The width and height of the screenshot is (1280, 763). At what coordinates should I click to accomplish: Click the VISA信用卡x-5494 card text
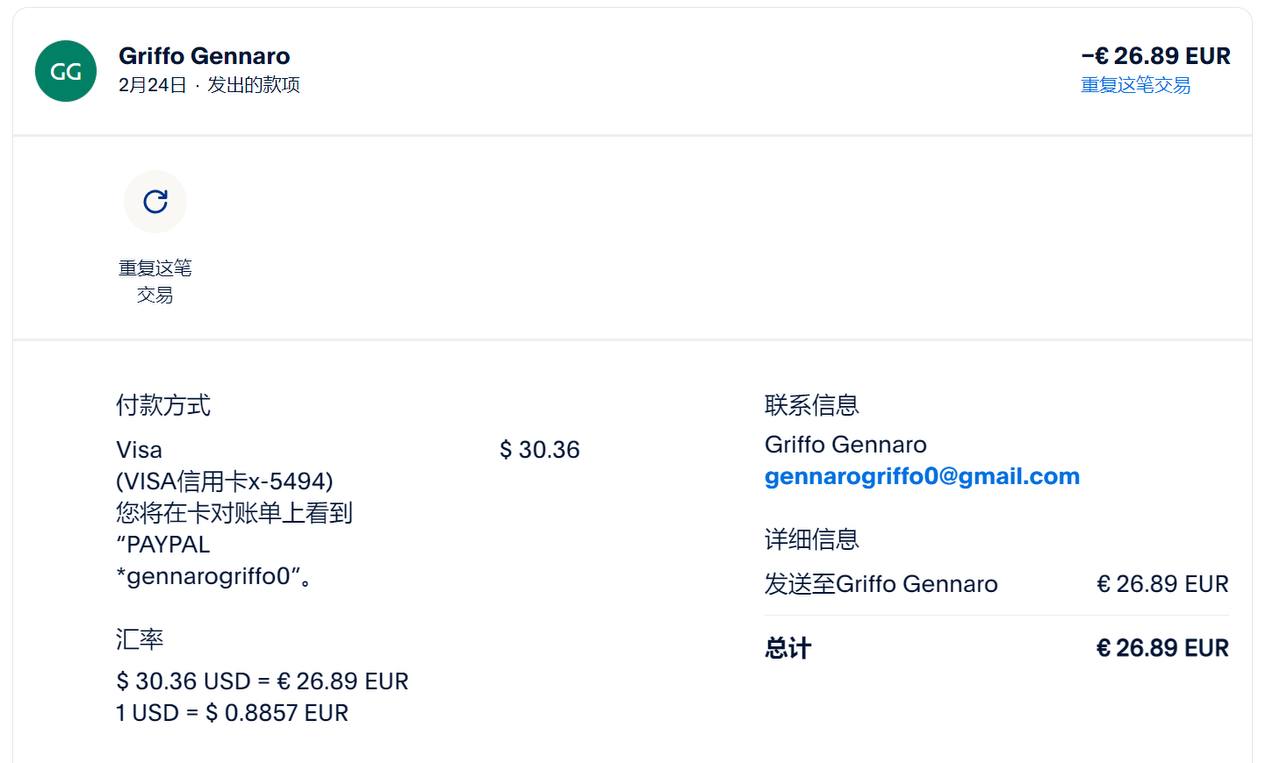click(225, 481)
